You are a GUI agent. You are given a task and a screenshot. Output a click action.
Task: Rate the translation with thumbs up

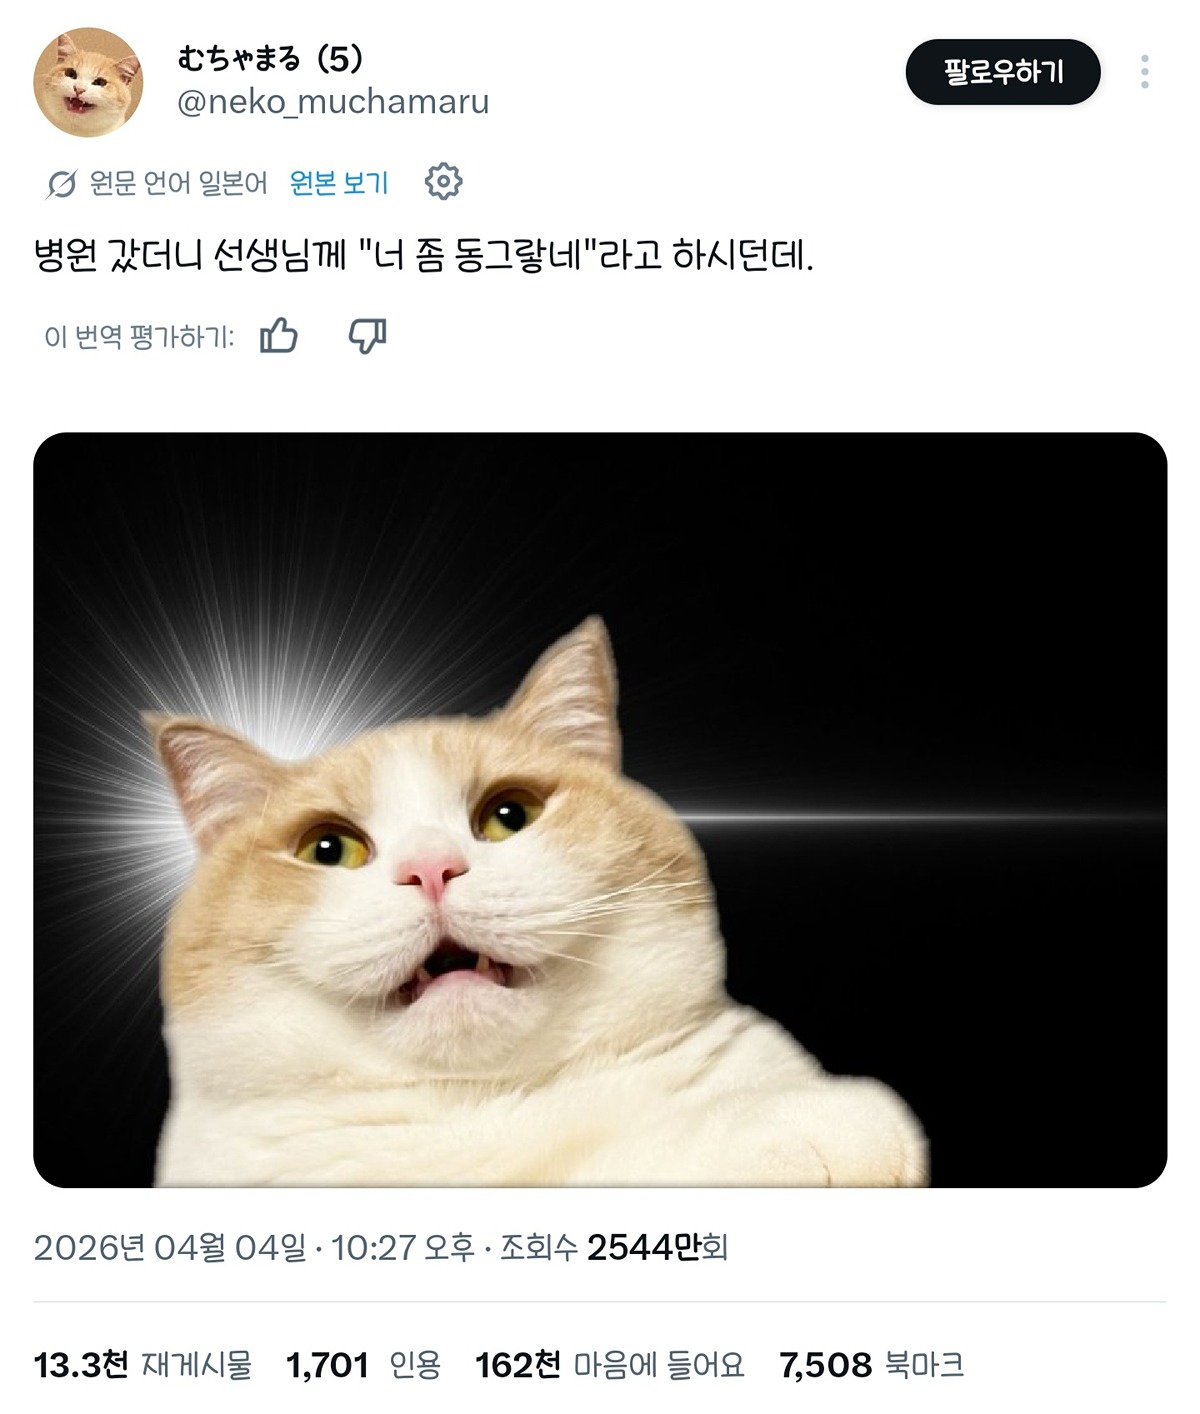(x=279, y=336)
